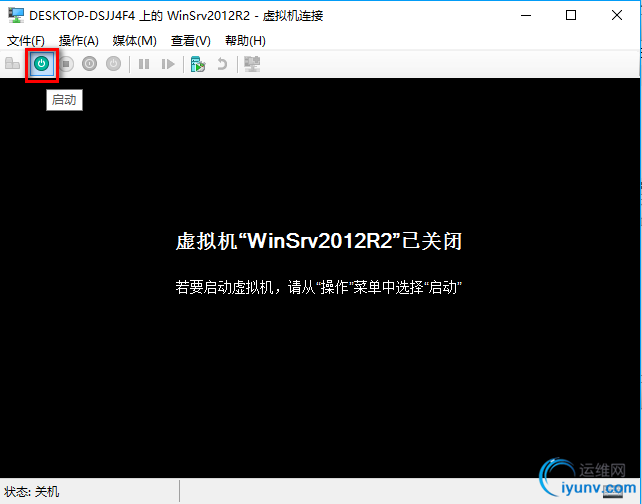Minimize the virtual machine connection window
The image size is (642, 504).
[x=526, y=16]
